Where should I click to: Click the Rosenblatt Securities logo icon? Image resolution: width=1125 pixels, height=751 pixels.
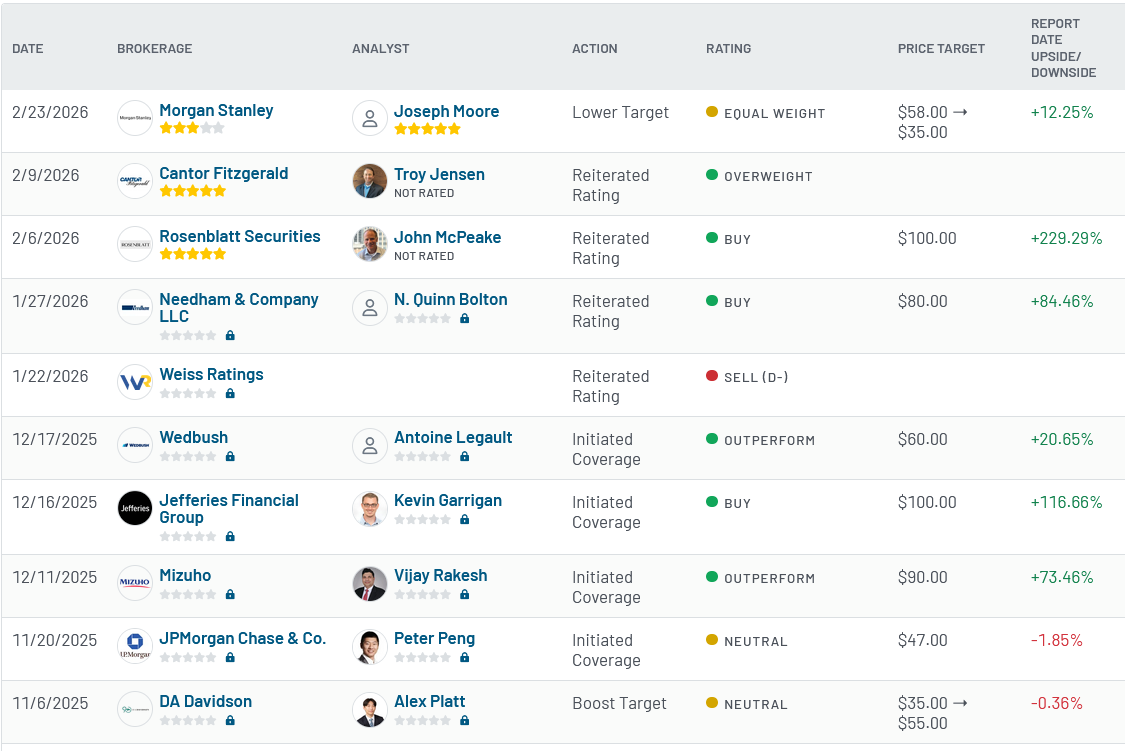pyautogui.click(x=135, y=244)
